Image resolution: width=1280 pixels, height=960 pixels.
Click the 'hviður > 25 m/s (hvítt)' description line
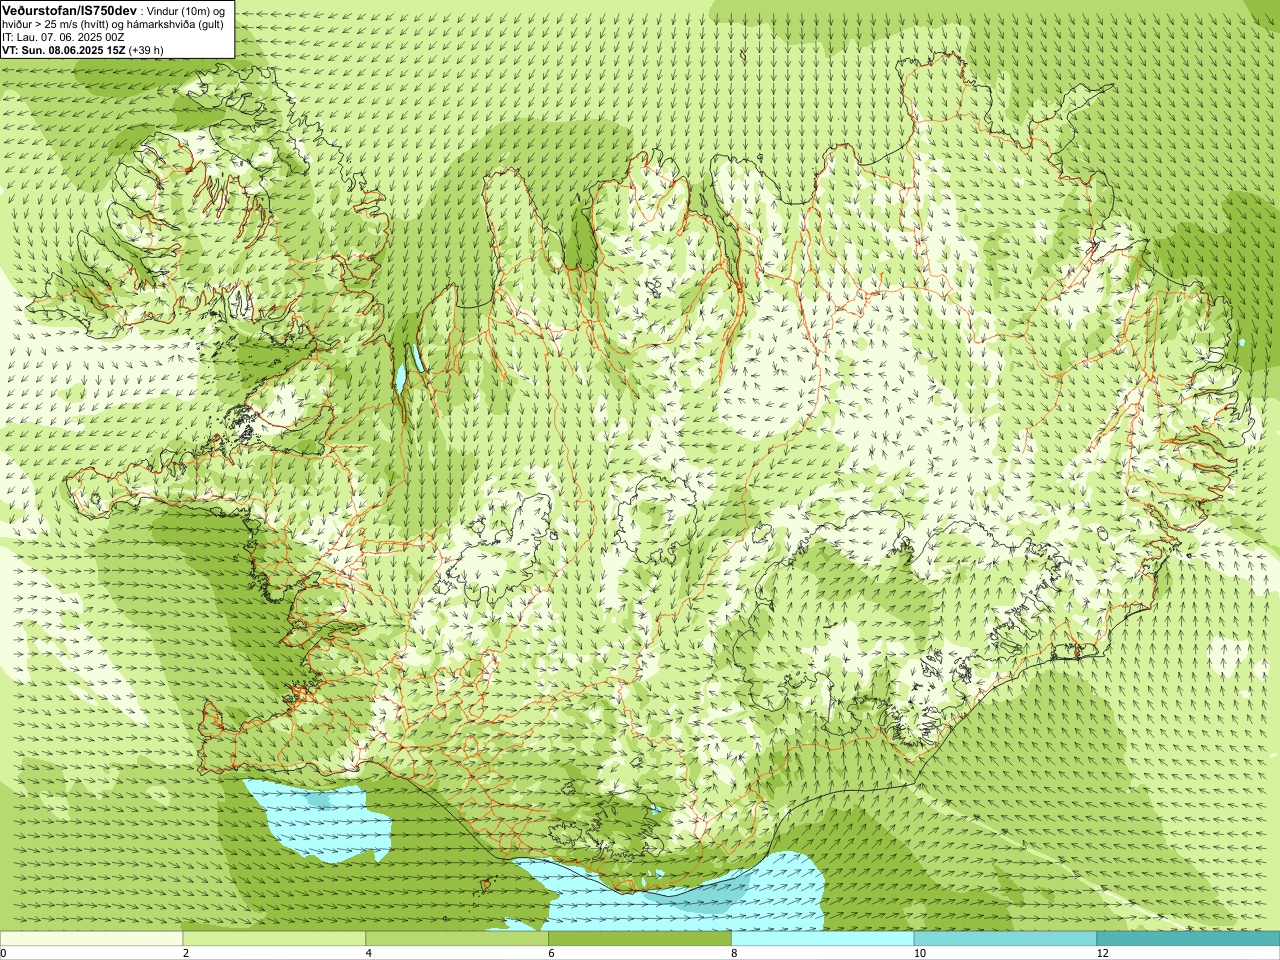113,24
